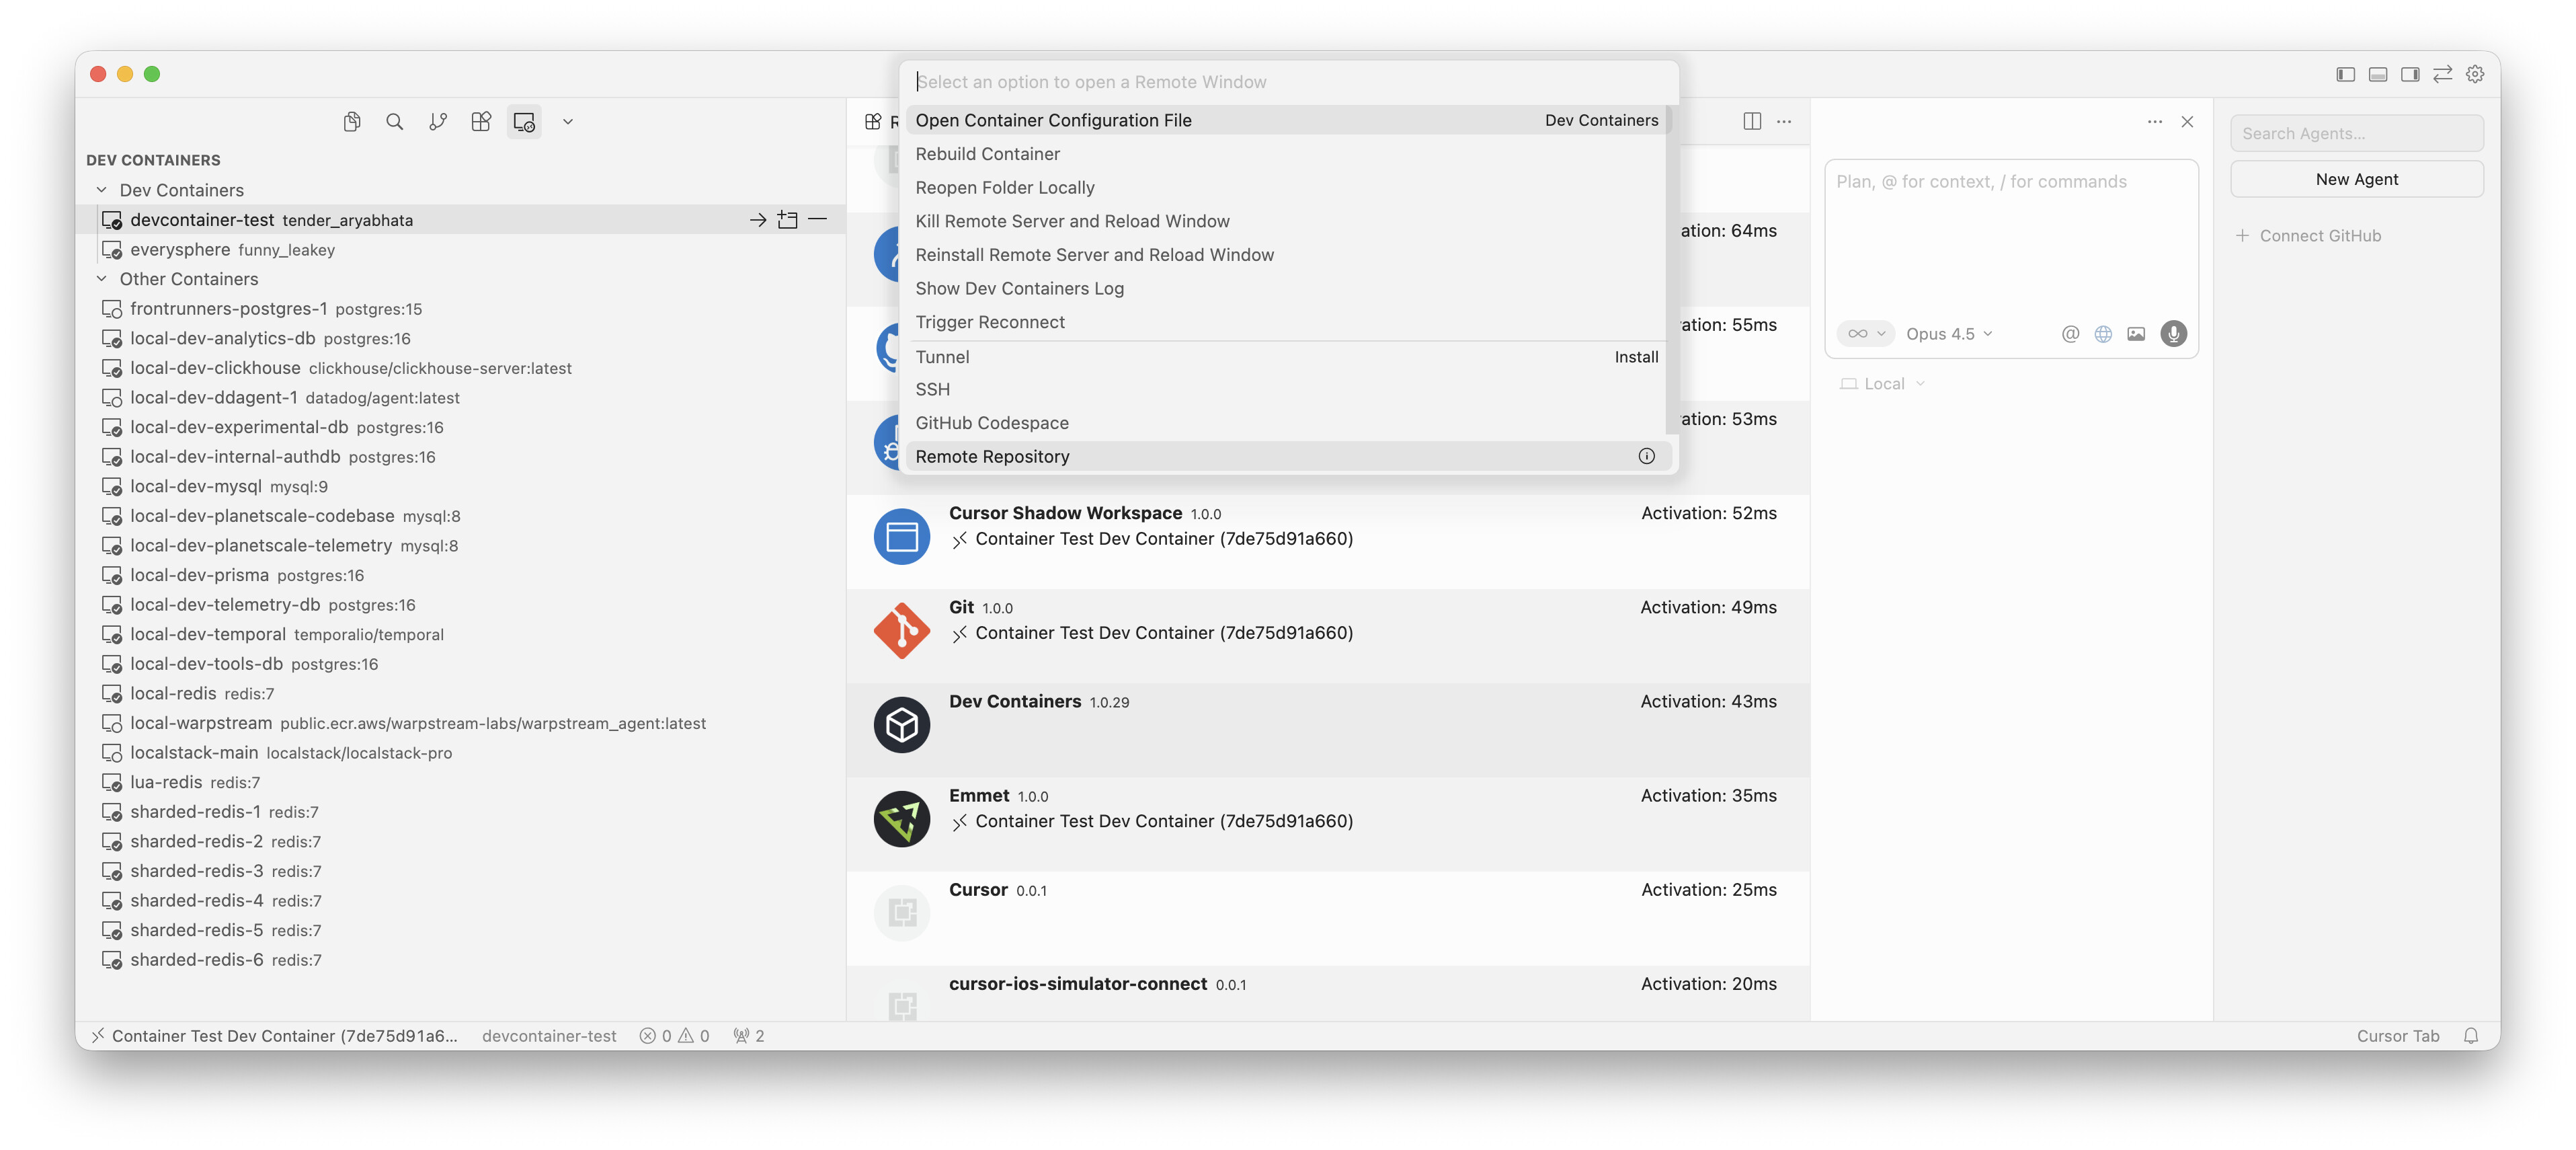The image size is (2576, 1150).
Task: Click the notifications bell in status bar
Action: [x=2471, y=1036]
